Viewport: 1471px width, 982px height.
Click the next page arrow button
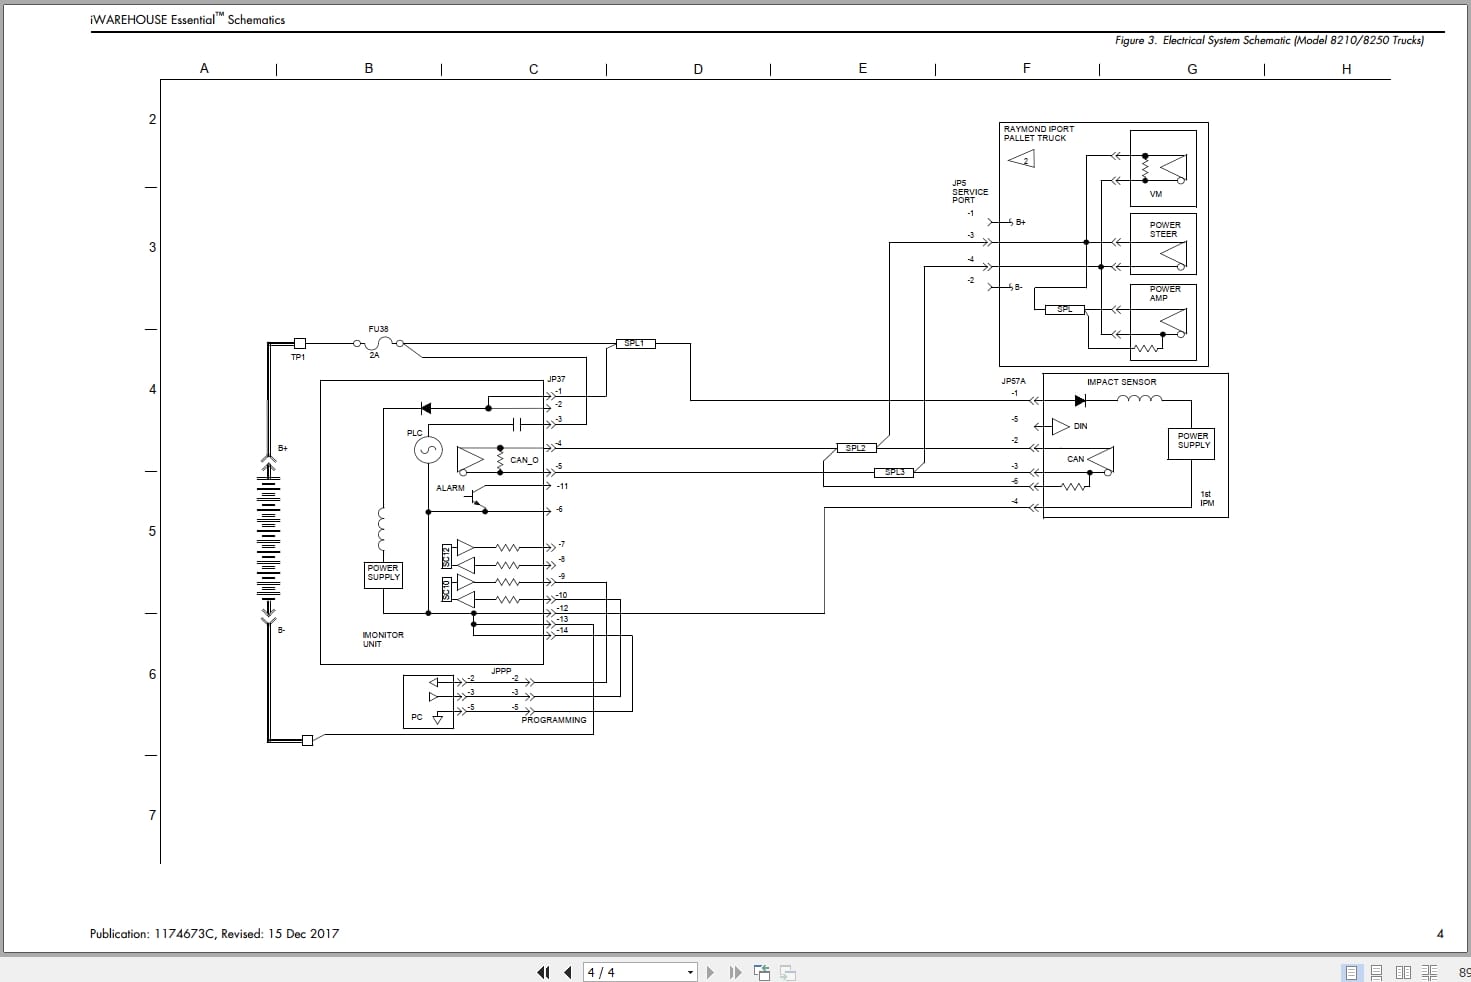point(711,971)
